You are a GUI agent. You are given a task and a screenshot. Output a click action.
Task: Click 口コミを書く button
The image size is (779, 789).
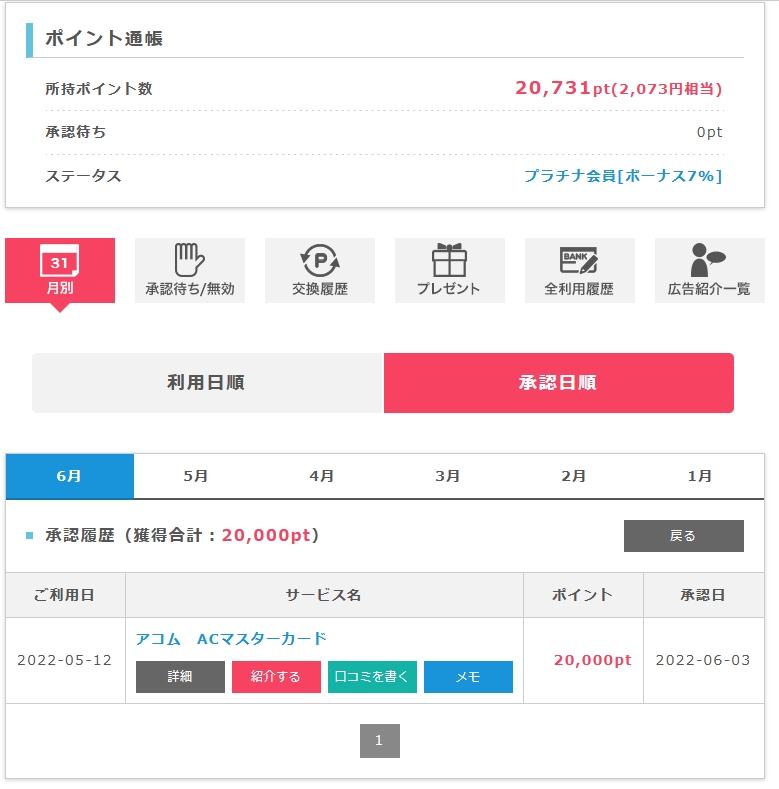pos(372,677)
